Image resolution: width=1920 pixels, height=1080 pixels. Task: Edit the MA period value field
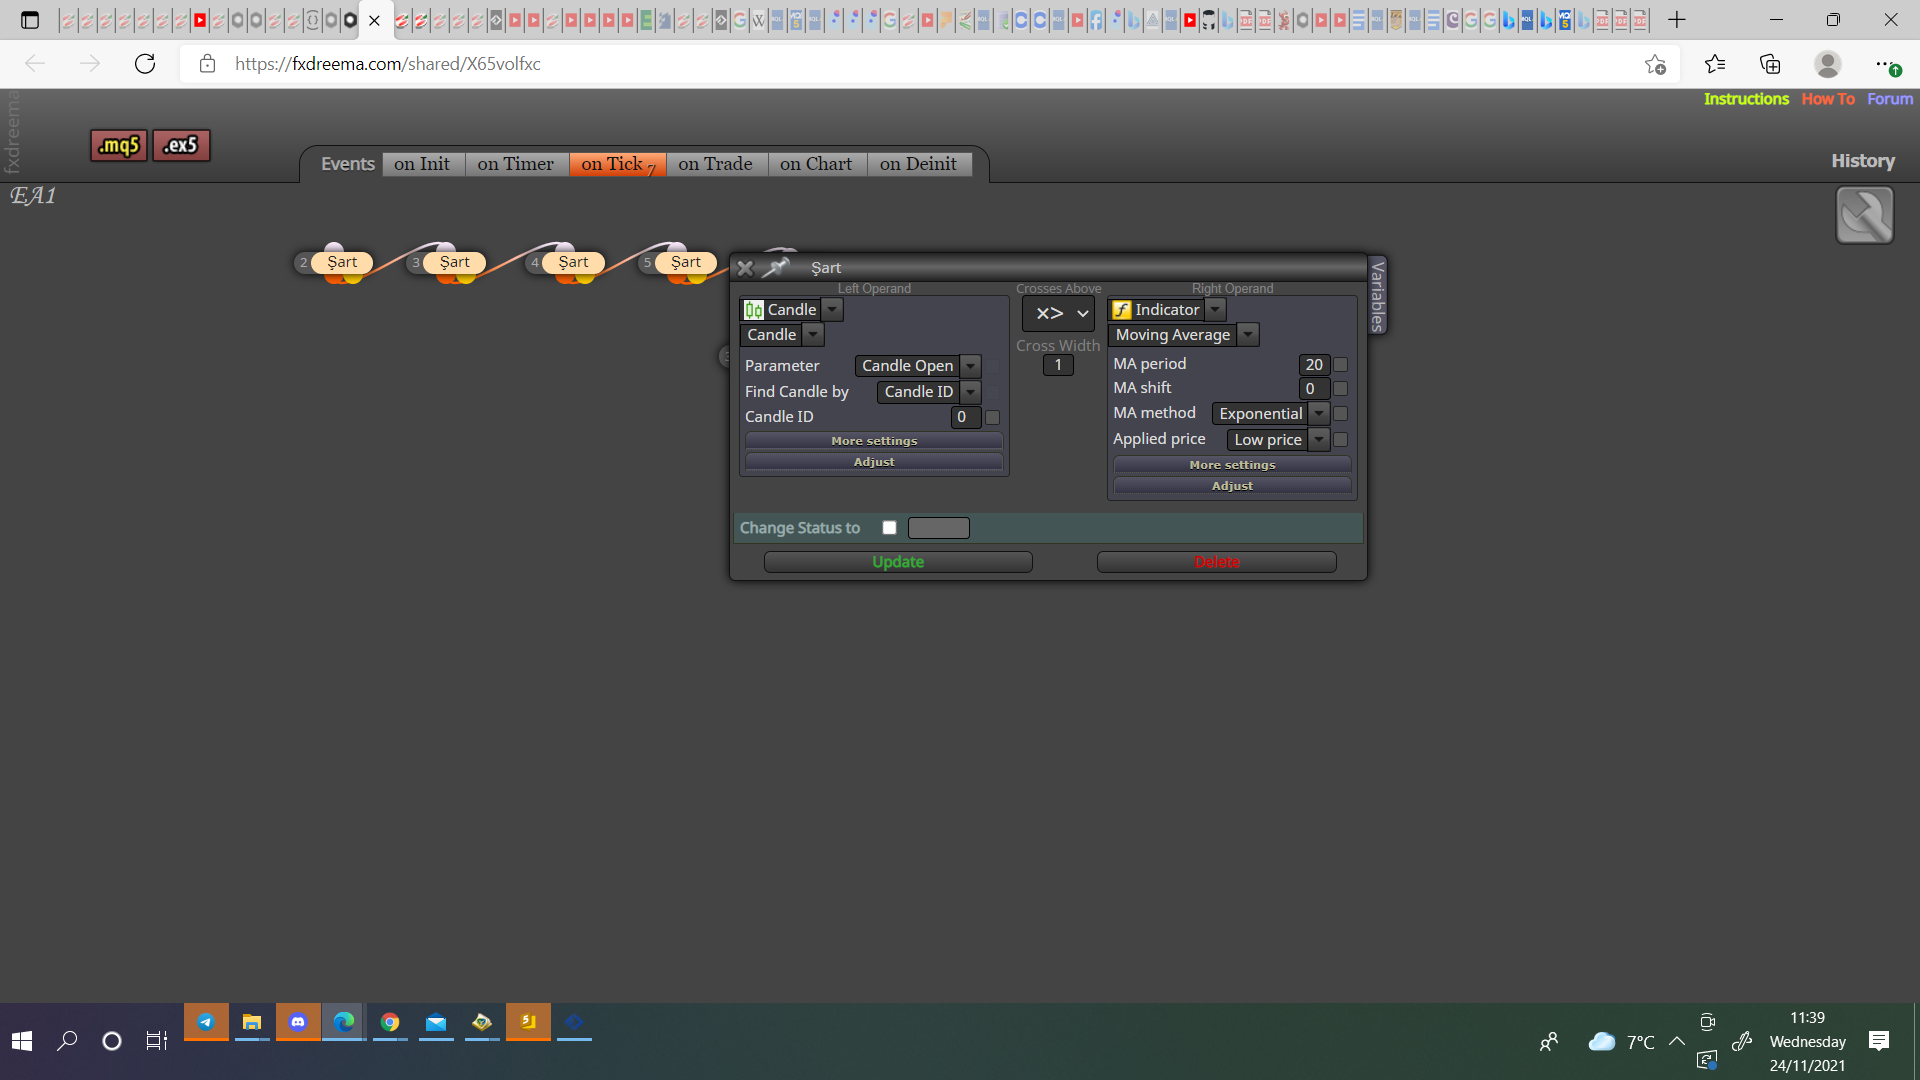pos(1314,365)
